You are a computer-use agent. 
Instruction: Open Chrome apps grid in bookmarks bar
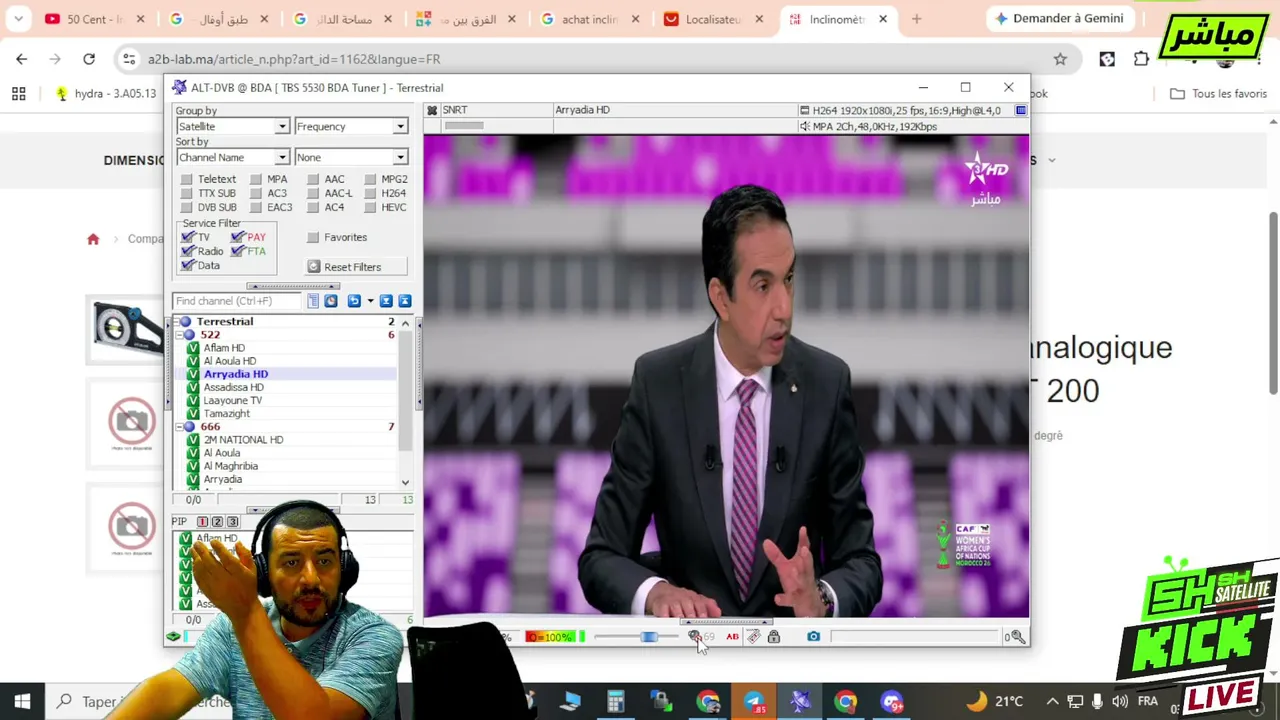pyautogui.click(x=18, y=94)
